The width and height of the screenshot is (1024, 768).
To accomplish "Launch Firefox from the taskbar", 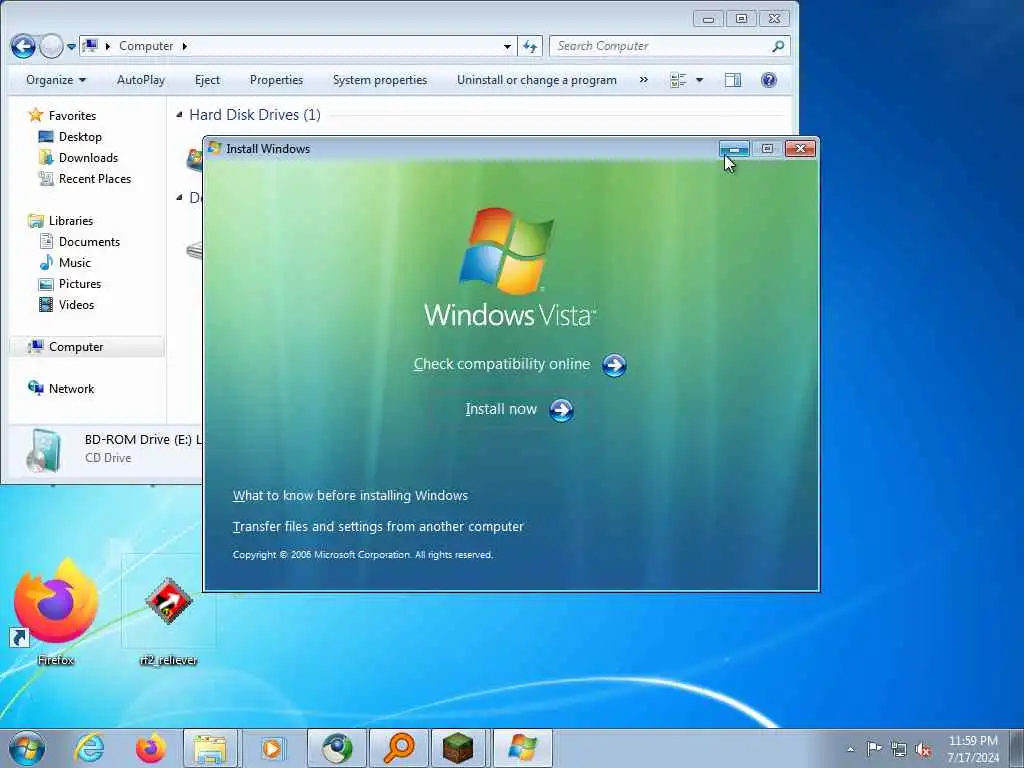I will (150, 748).
